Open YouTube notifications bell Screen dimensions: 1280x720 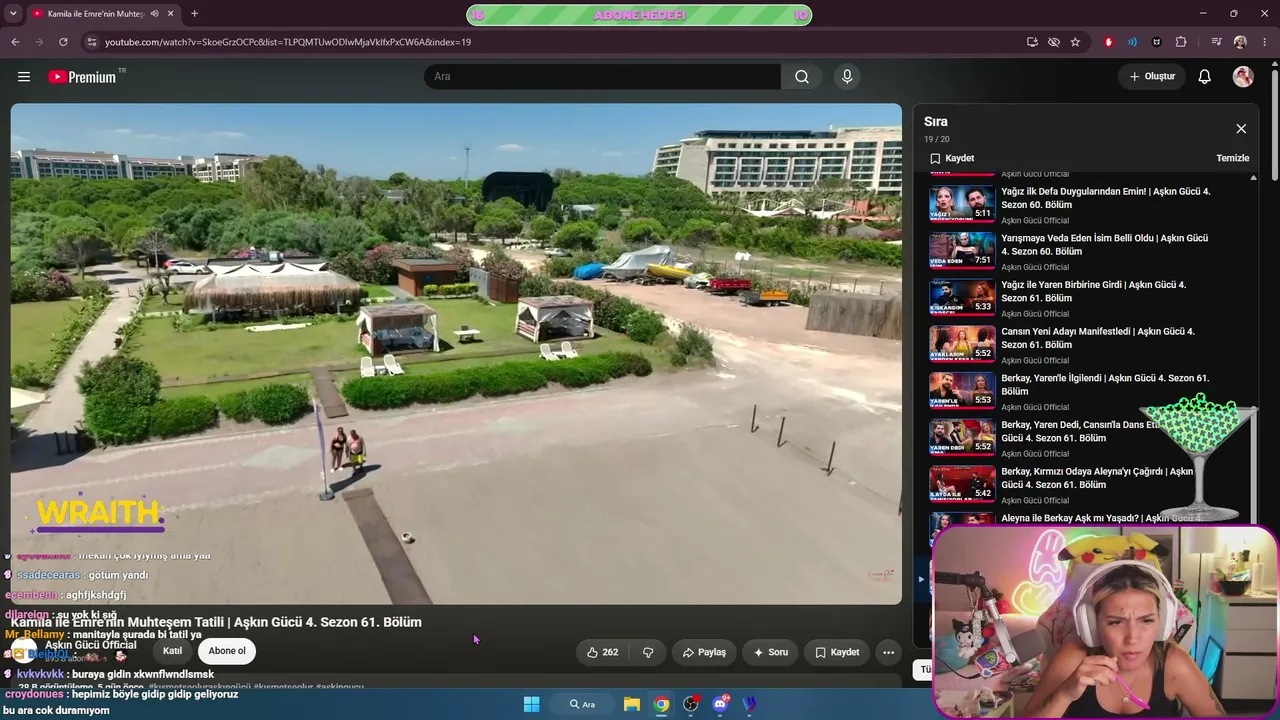pos(1205,77)
